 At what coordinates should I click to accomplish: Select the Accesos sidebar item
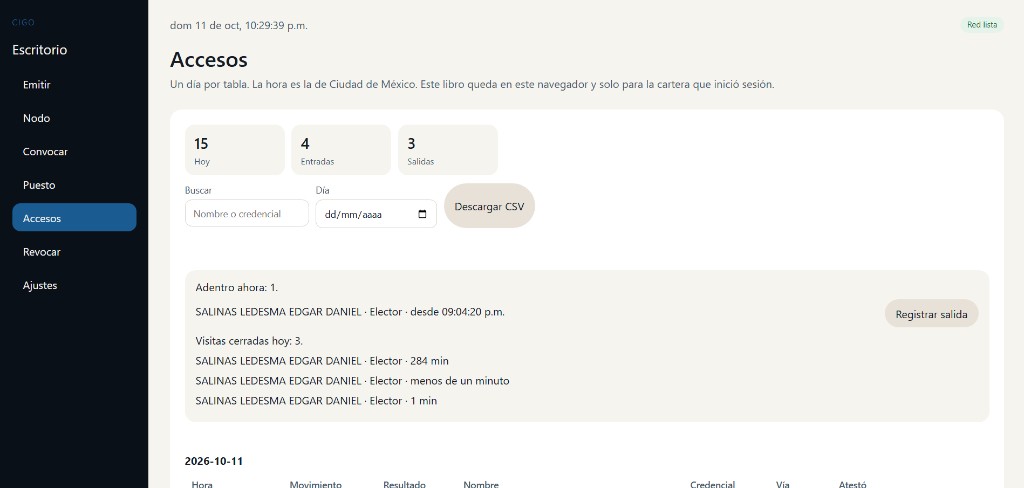pos(74,218)
